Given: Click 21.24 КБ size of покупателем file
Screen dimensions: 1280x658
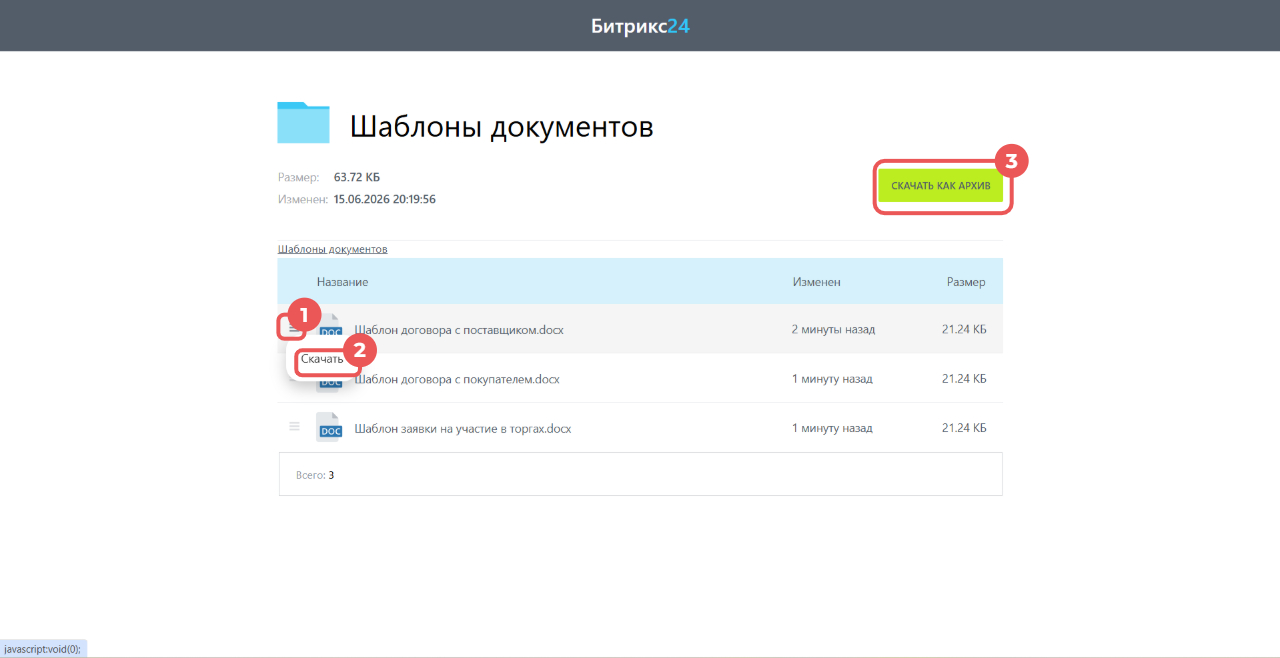Looking at the screenshot, I should pos(964,379).
